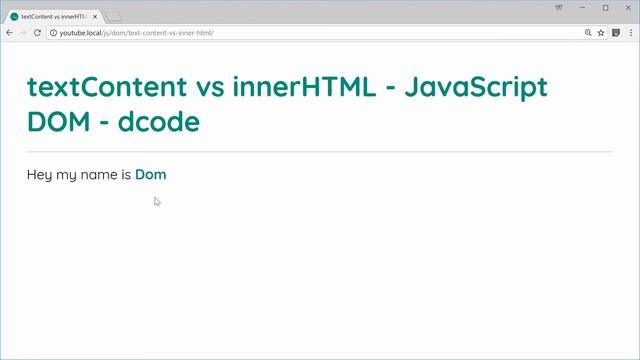The image size is (640, 360).
Task: Open the Chrome profile icon in title bar
Action: (x=559, y=8)
